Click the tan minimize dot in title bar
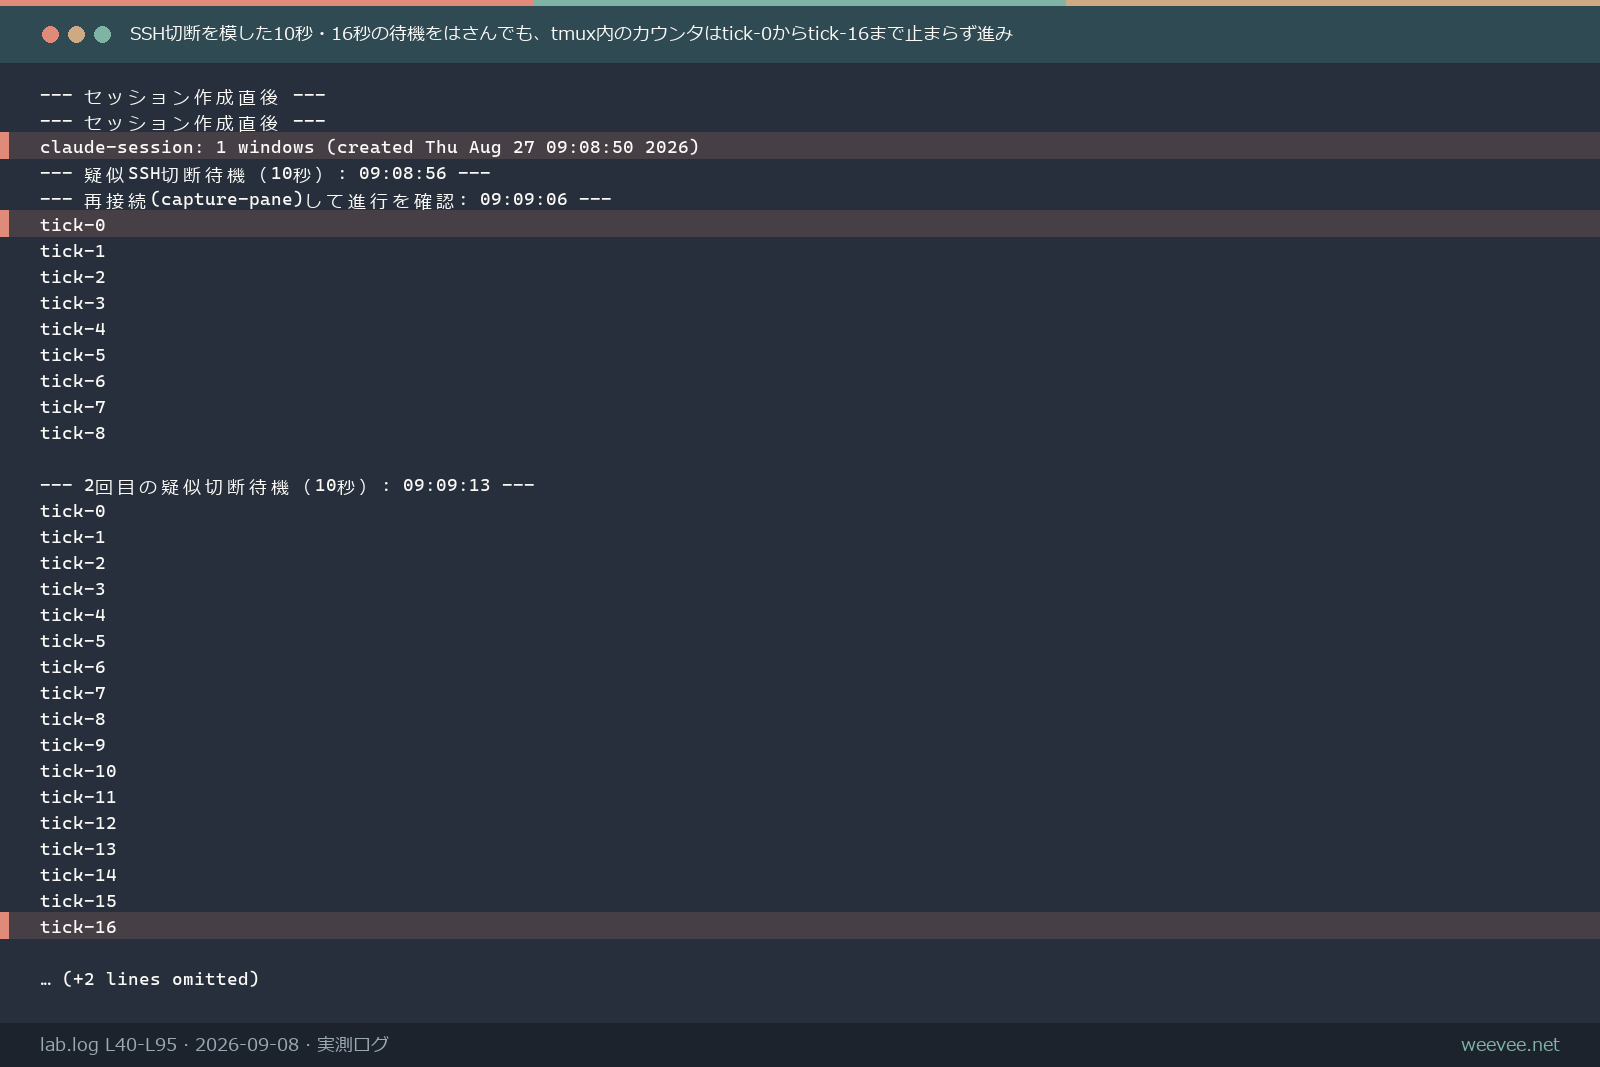The height and width of the screenshot is (1067, 1600). pyautogui.click(x=76, y=34)
